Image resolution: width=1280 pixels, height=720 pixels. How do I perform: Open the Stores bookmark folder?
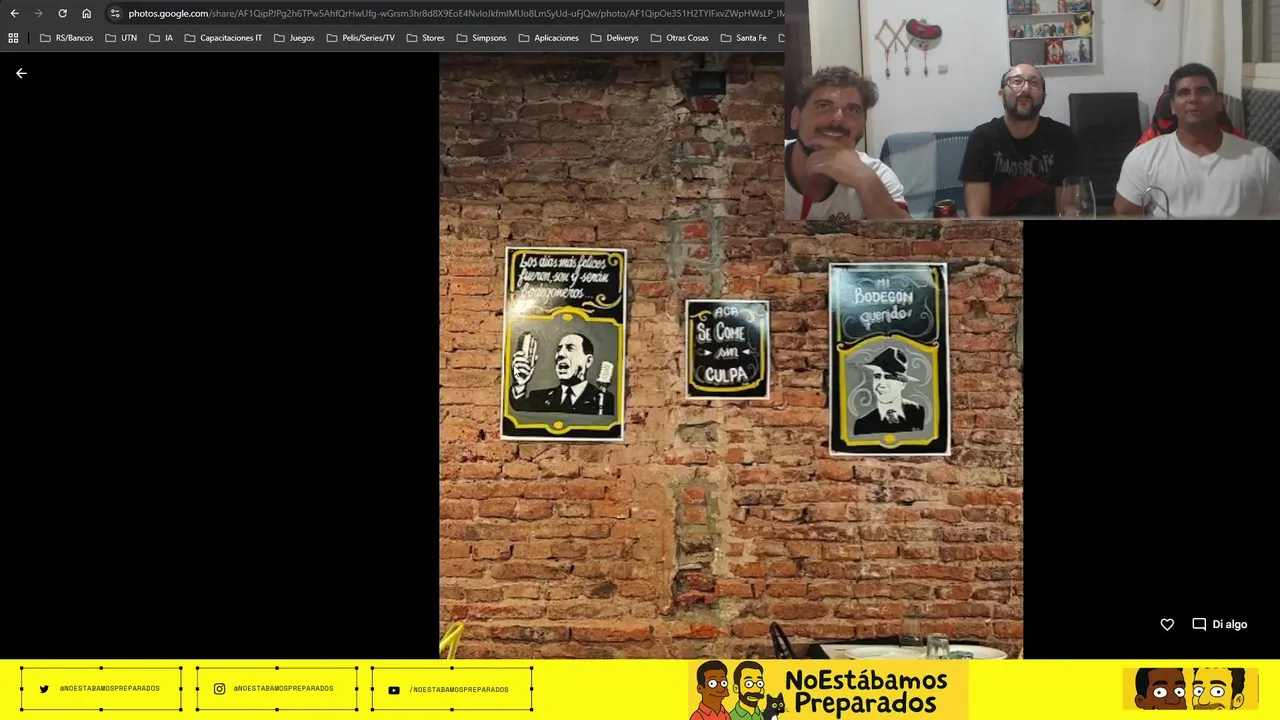click(x=426, y=38)
